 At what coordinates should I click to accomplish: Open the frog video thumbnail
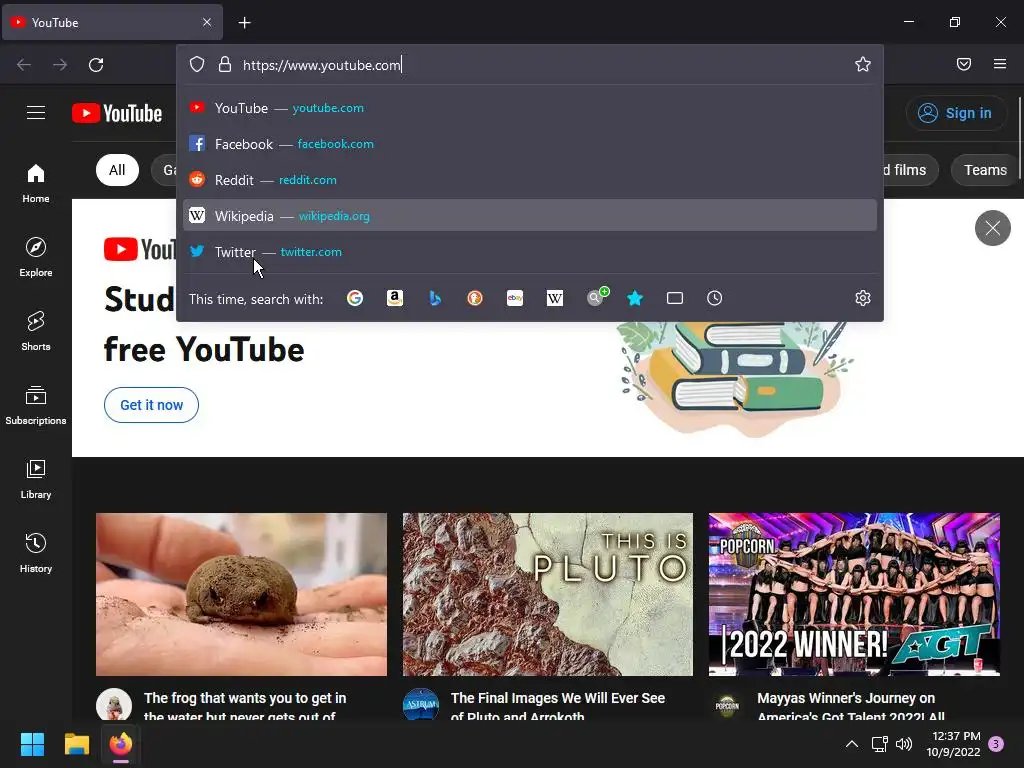[241, 594]
